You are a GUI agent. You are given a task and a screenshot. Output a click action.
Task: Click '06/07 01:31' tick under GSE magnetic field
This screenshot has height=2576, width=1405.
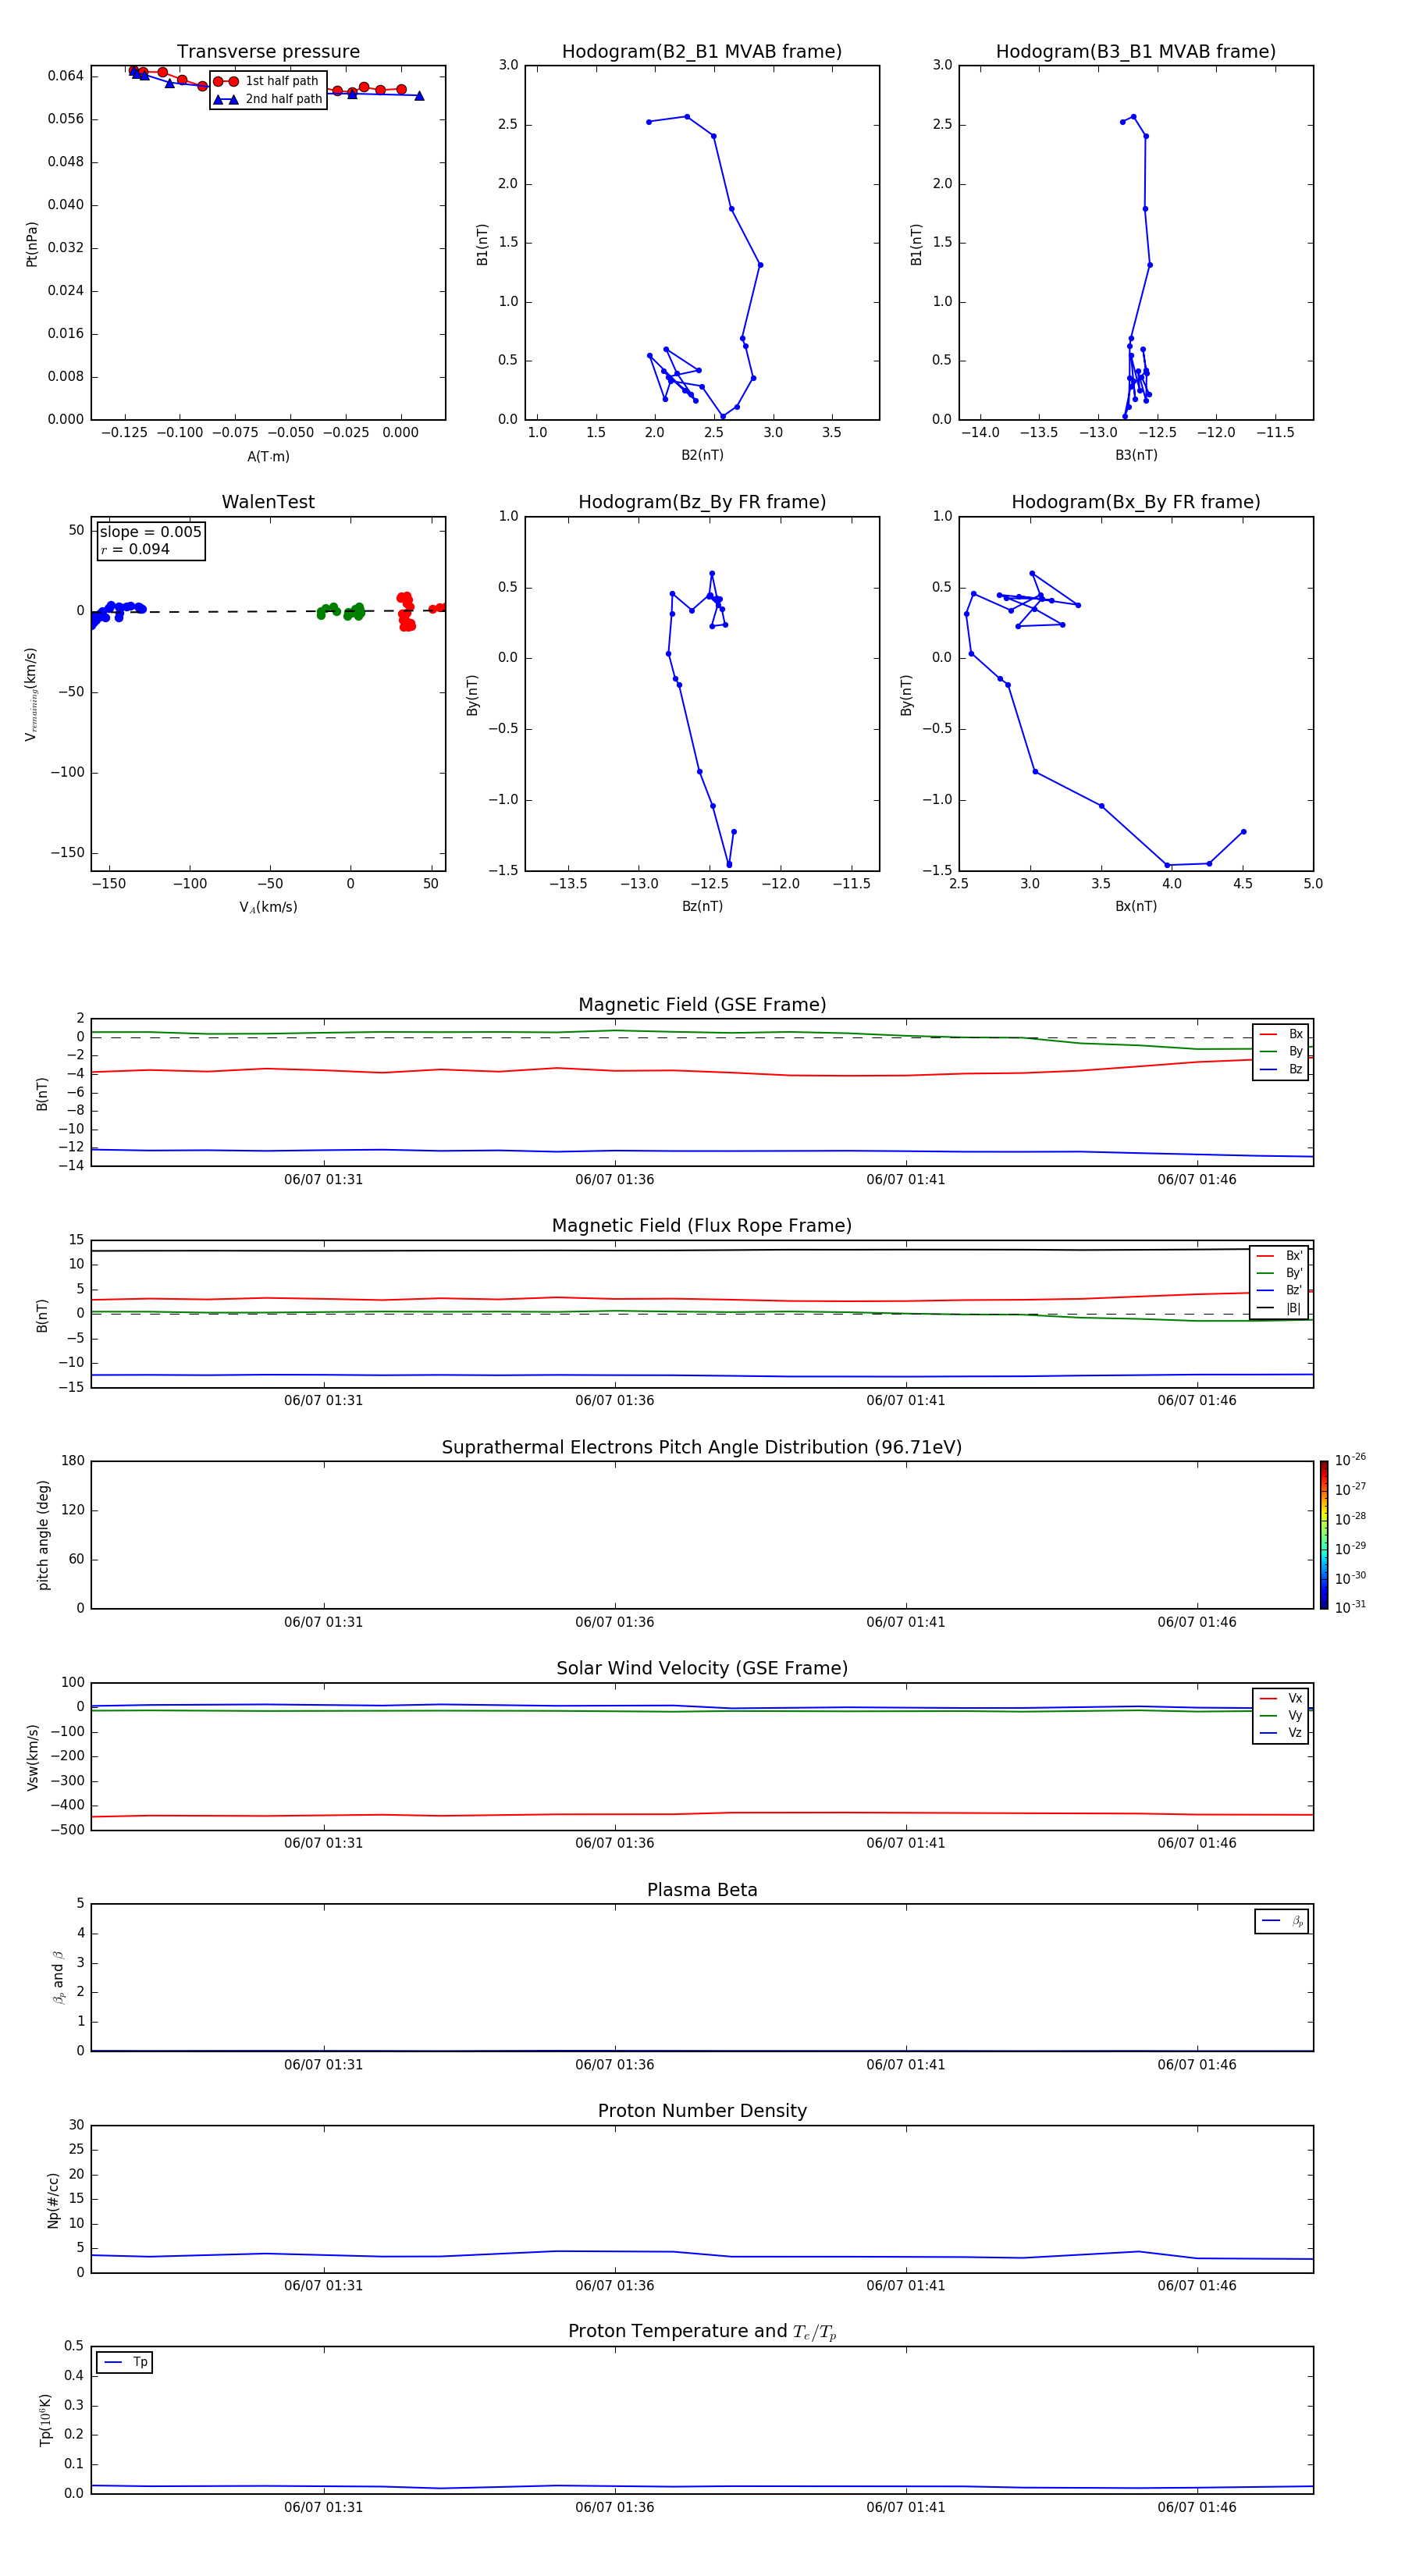tap(323, 1180)
